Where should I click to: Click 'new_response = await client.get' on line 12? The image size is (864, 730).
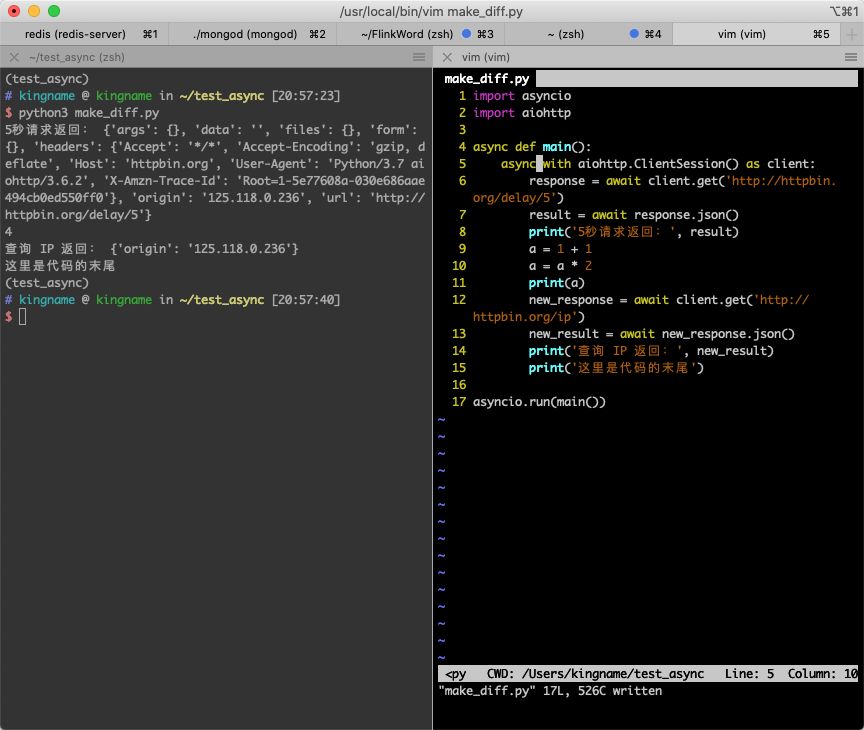point(639,300)
